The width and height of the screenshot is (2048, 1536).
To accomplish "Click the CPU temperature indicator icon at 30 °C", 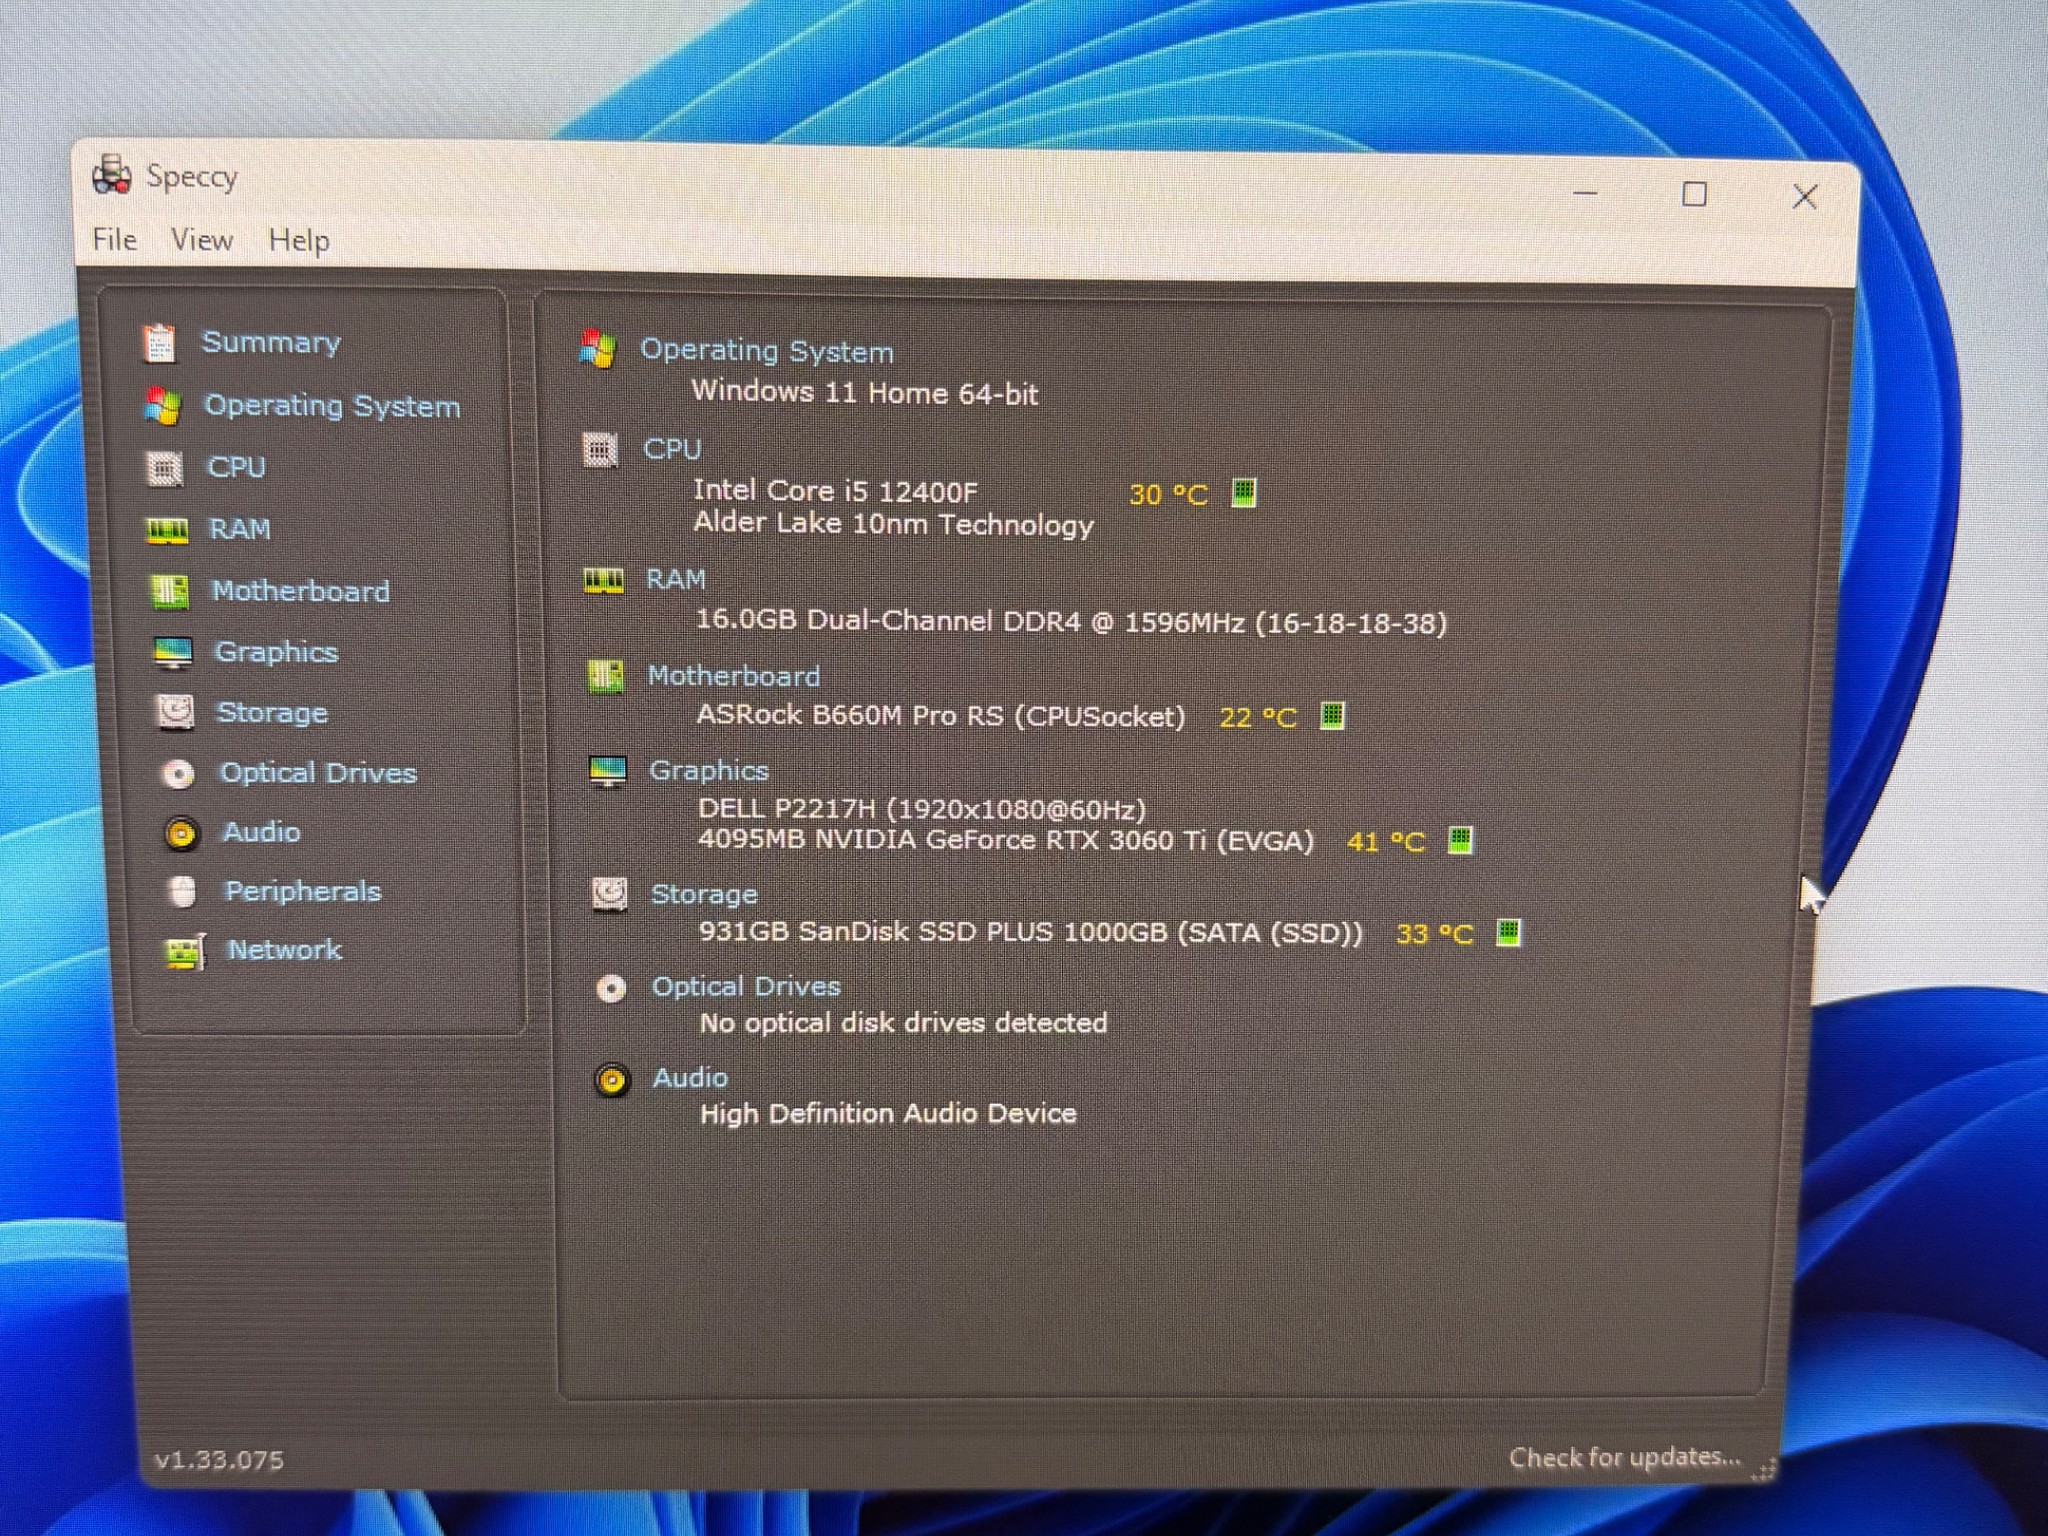I will pos(1243,492).
